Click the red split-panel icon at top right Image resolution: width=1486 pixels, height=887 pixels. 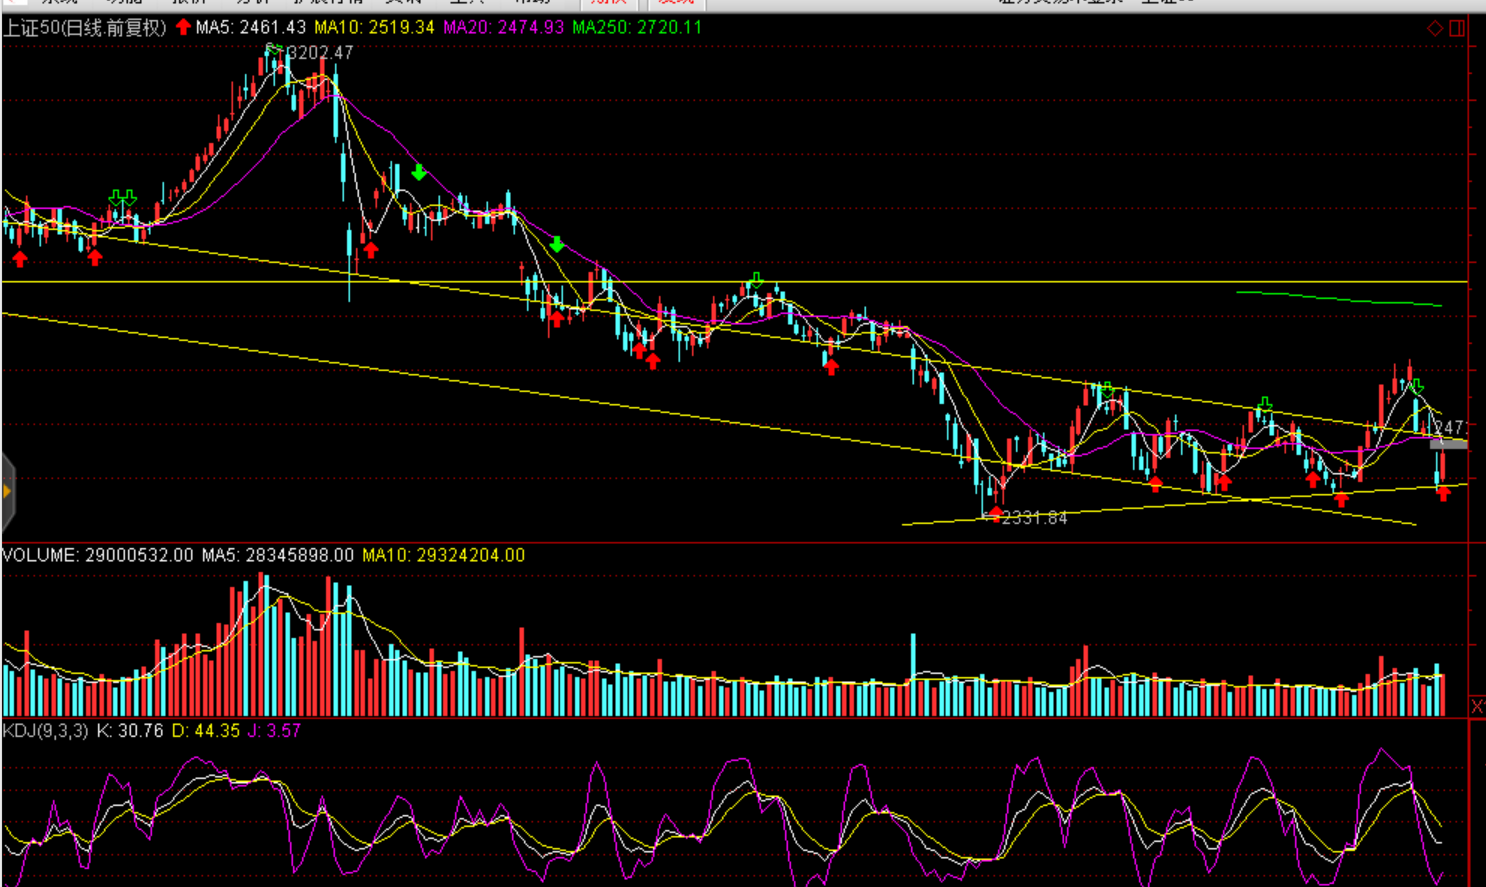1457,28
